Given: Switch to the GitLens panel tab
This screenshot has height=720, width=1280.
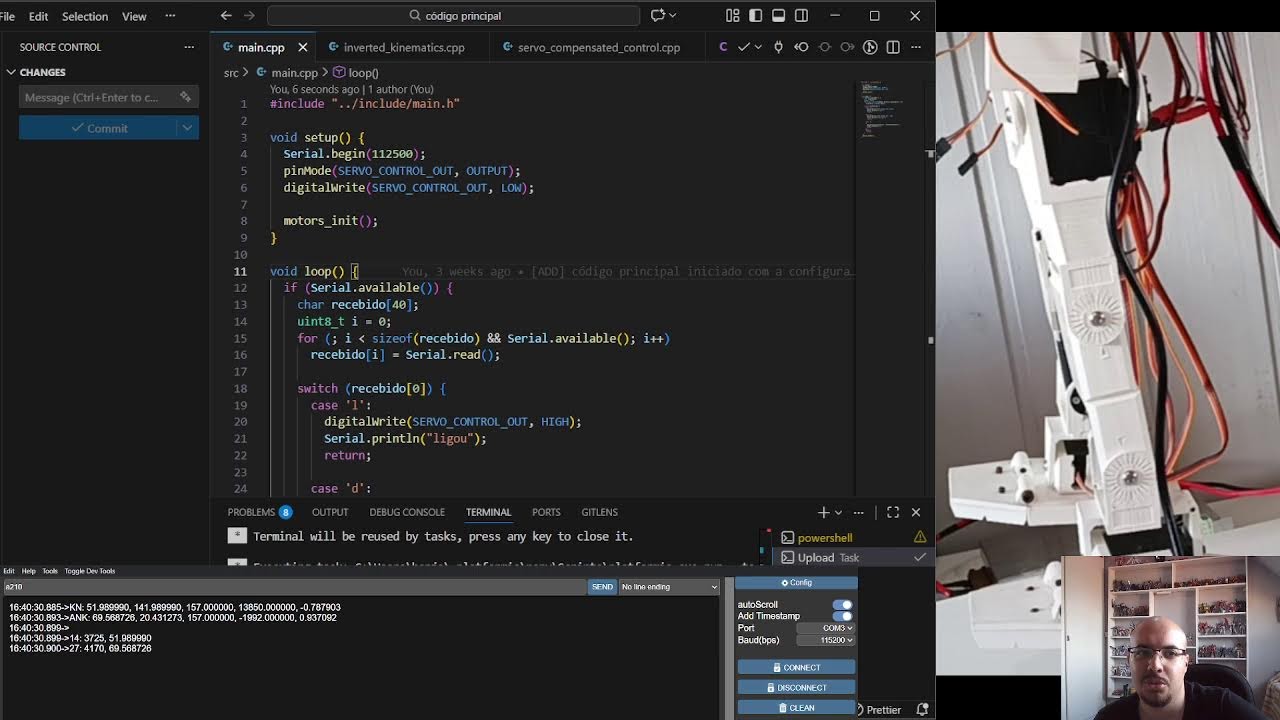Looking at the screenshot, I should pyautogui.click(x=600, y=512).
